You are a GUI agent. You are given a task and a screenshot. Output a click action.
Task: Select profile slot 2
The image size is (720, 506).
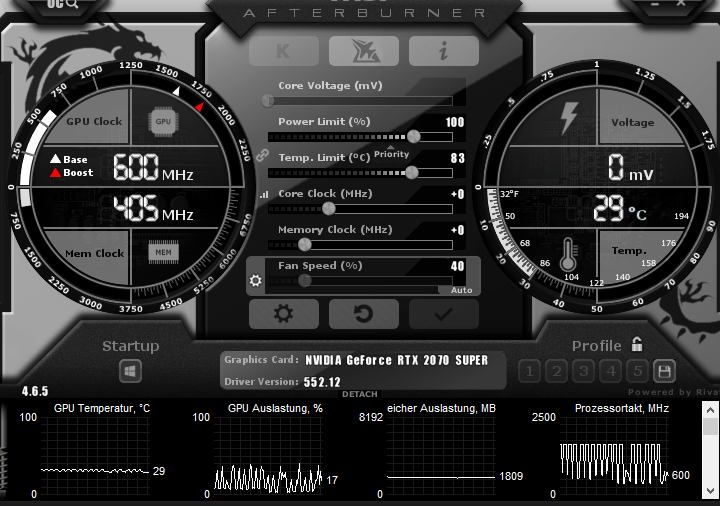click(x=557, y=371)
